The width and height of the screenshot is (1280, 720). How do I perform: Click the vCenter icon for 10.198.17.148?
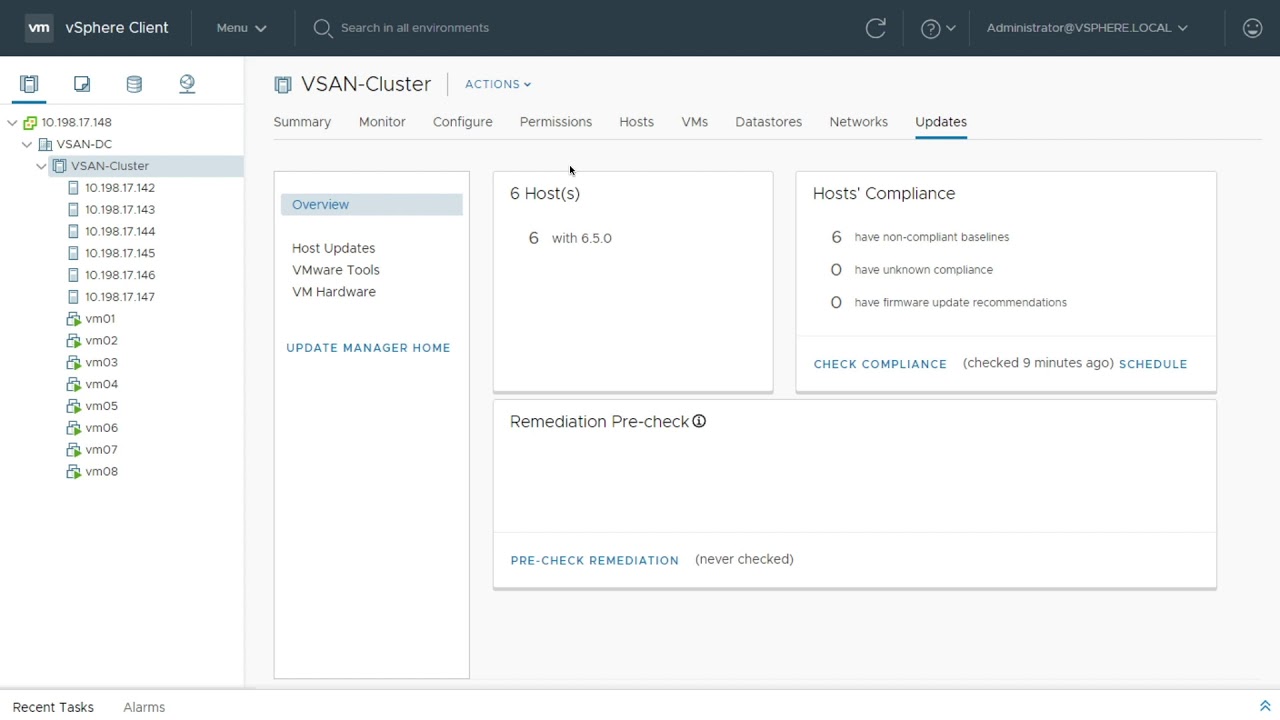[30, 122]
